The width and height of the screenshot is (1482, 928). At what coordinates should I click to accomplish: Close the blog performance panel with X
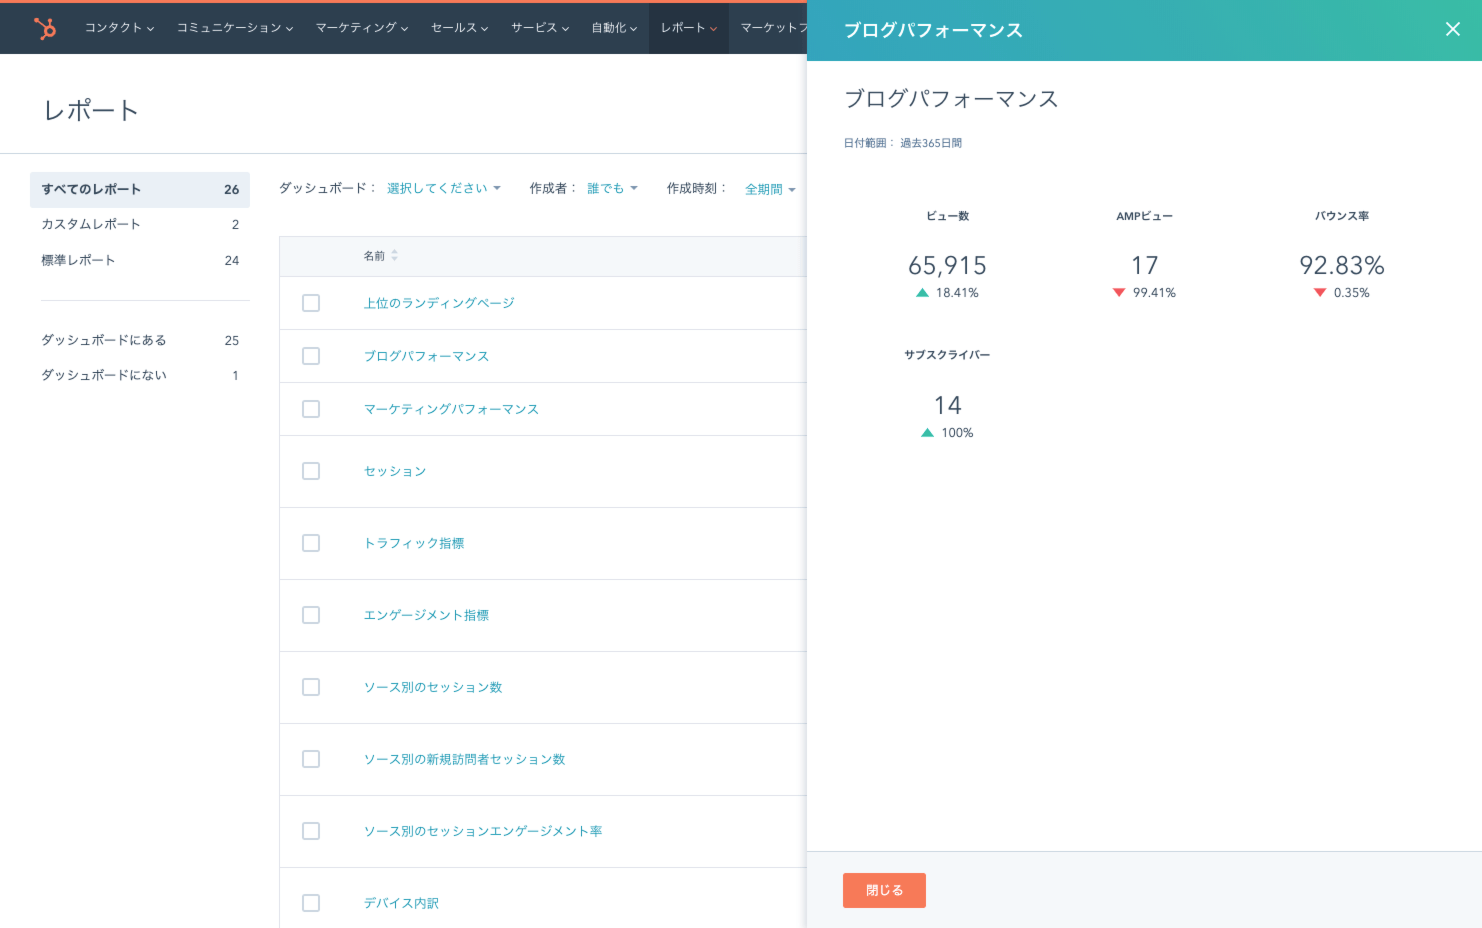pos(1452,29)
